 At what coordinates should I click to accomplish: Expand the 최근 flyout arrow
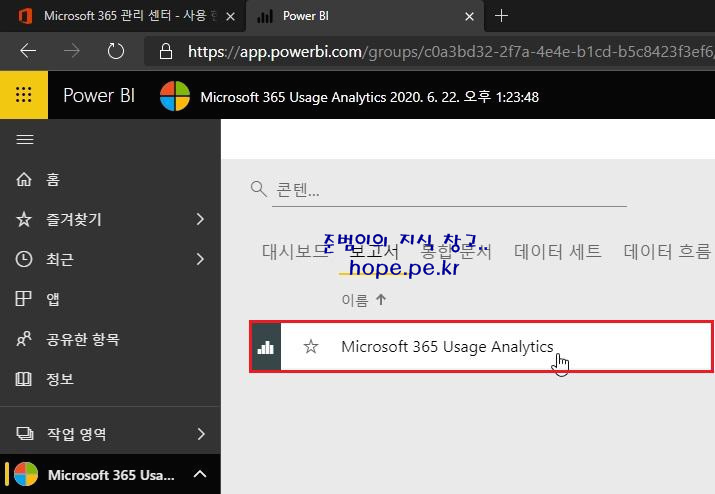[200, 259]
